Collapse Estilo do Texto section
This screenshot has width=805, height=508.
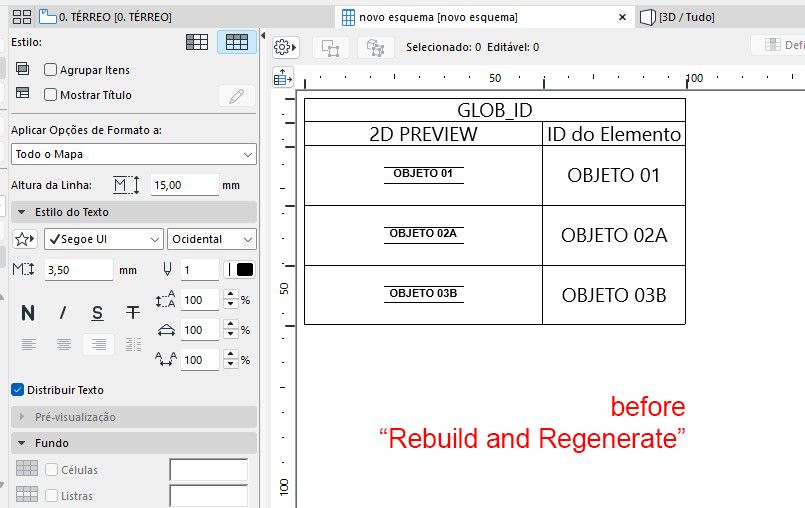[133, 212]
